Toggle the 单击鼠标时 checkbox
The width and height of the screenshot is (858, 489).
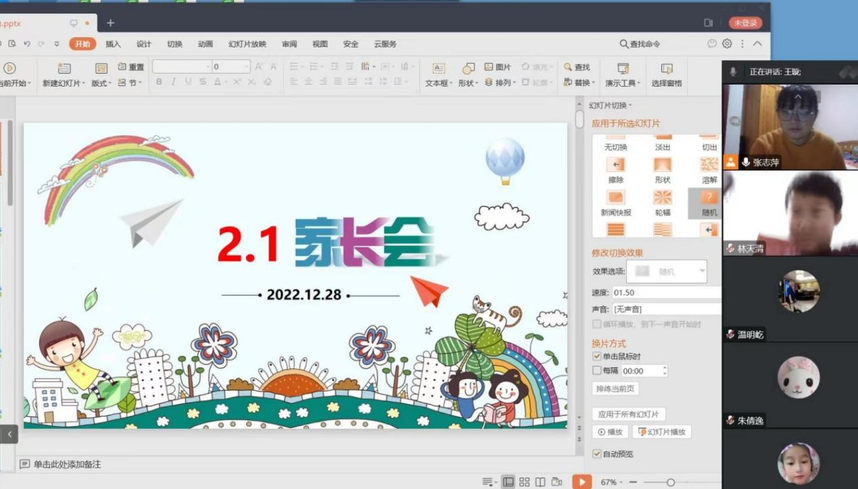(597, 357)
